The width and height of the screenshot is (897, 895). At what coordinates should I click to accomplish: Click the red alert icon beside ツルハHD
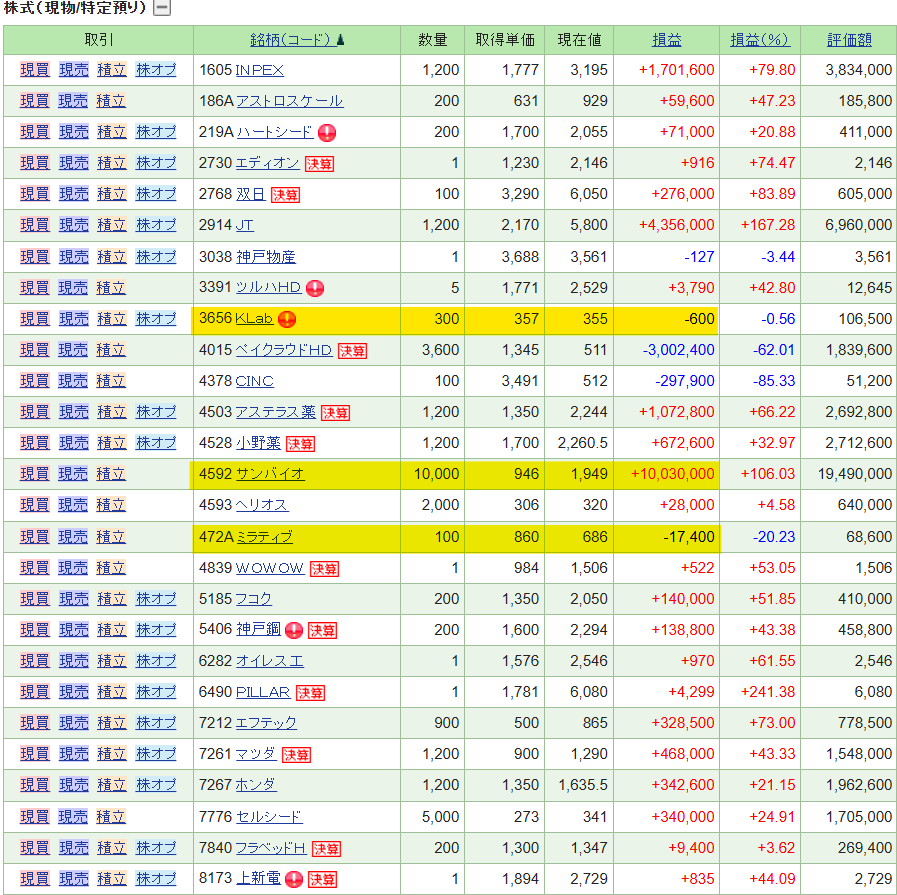tap(315, 288)
